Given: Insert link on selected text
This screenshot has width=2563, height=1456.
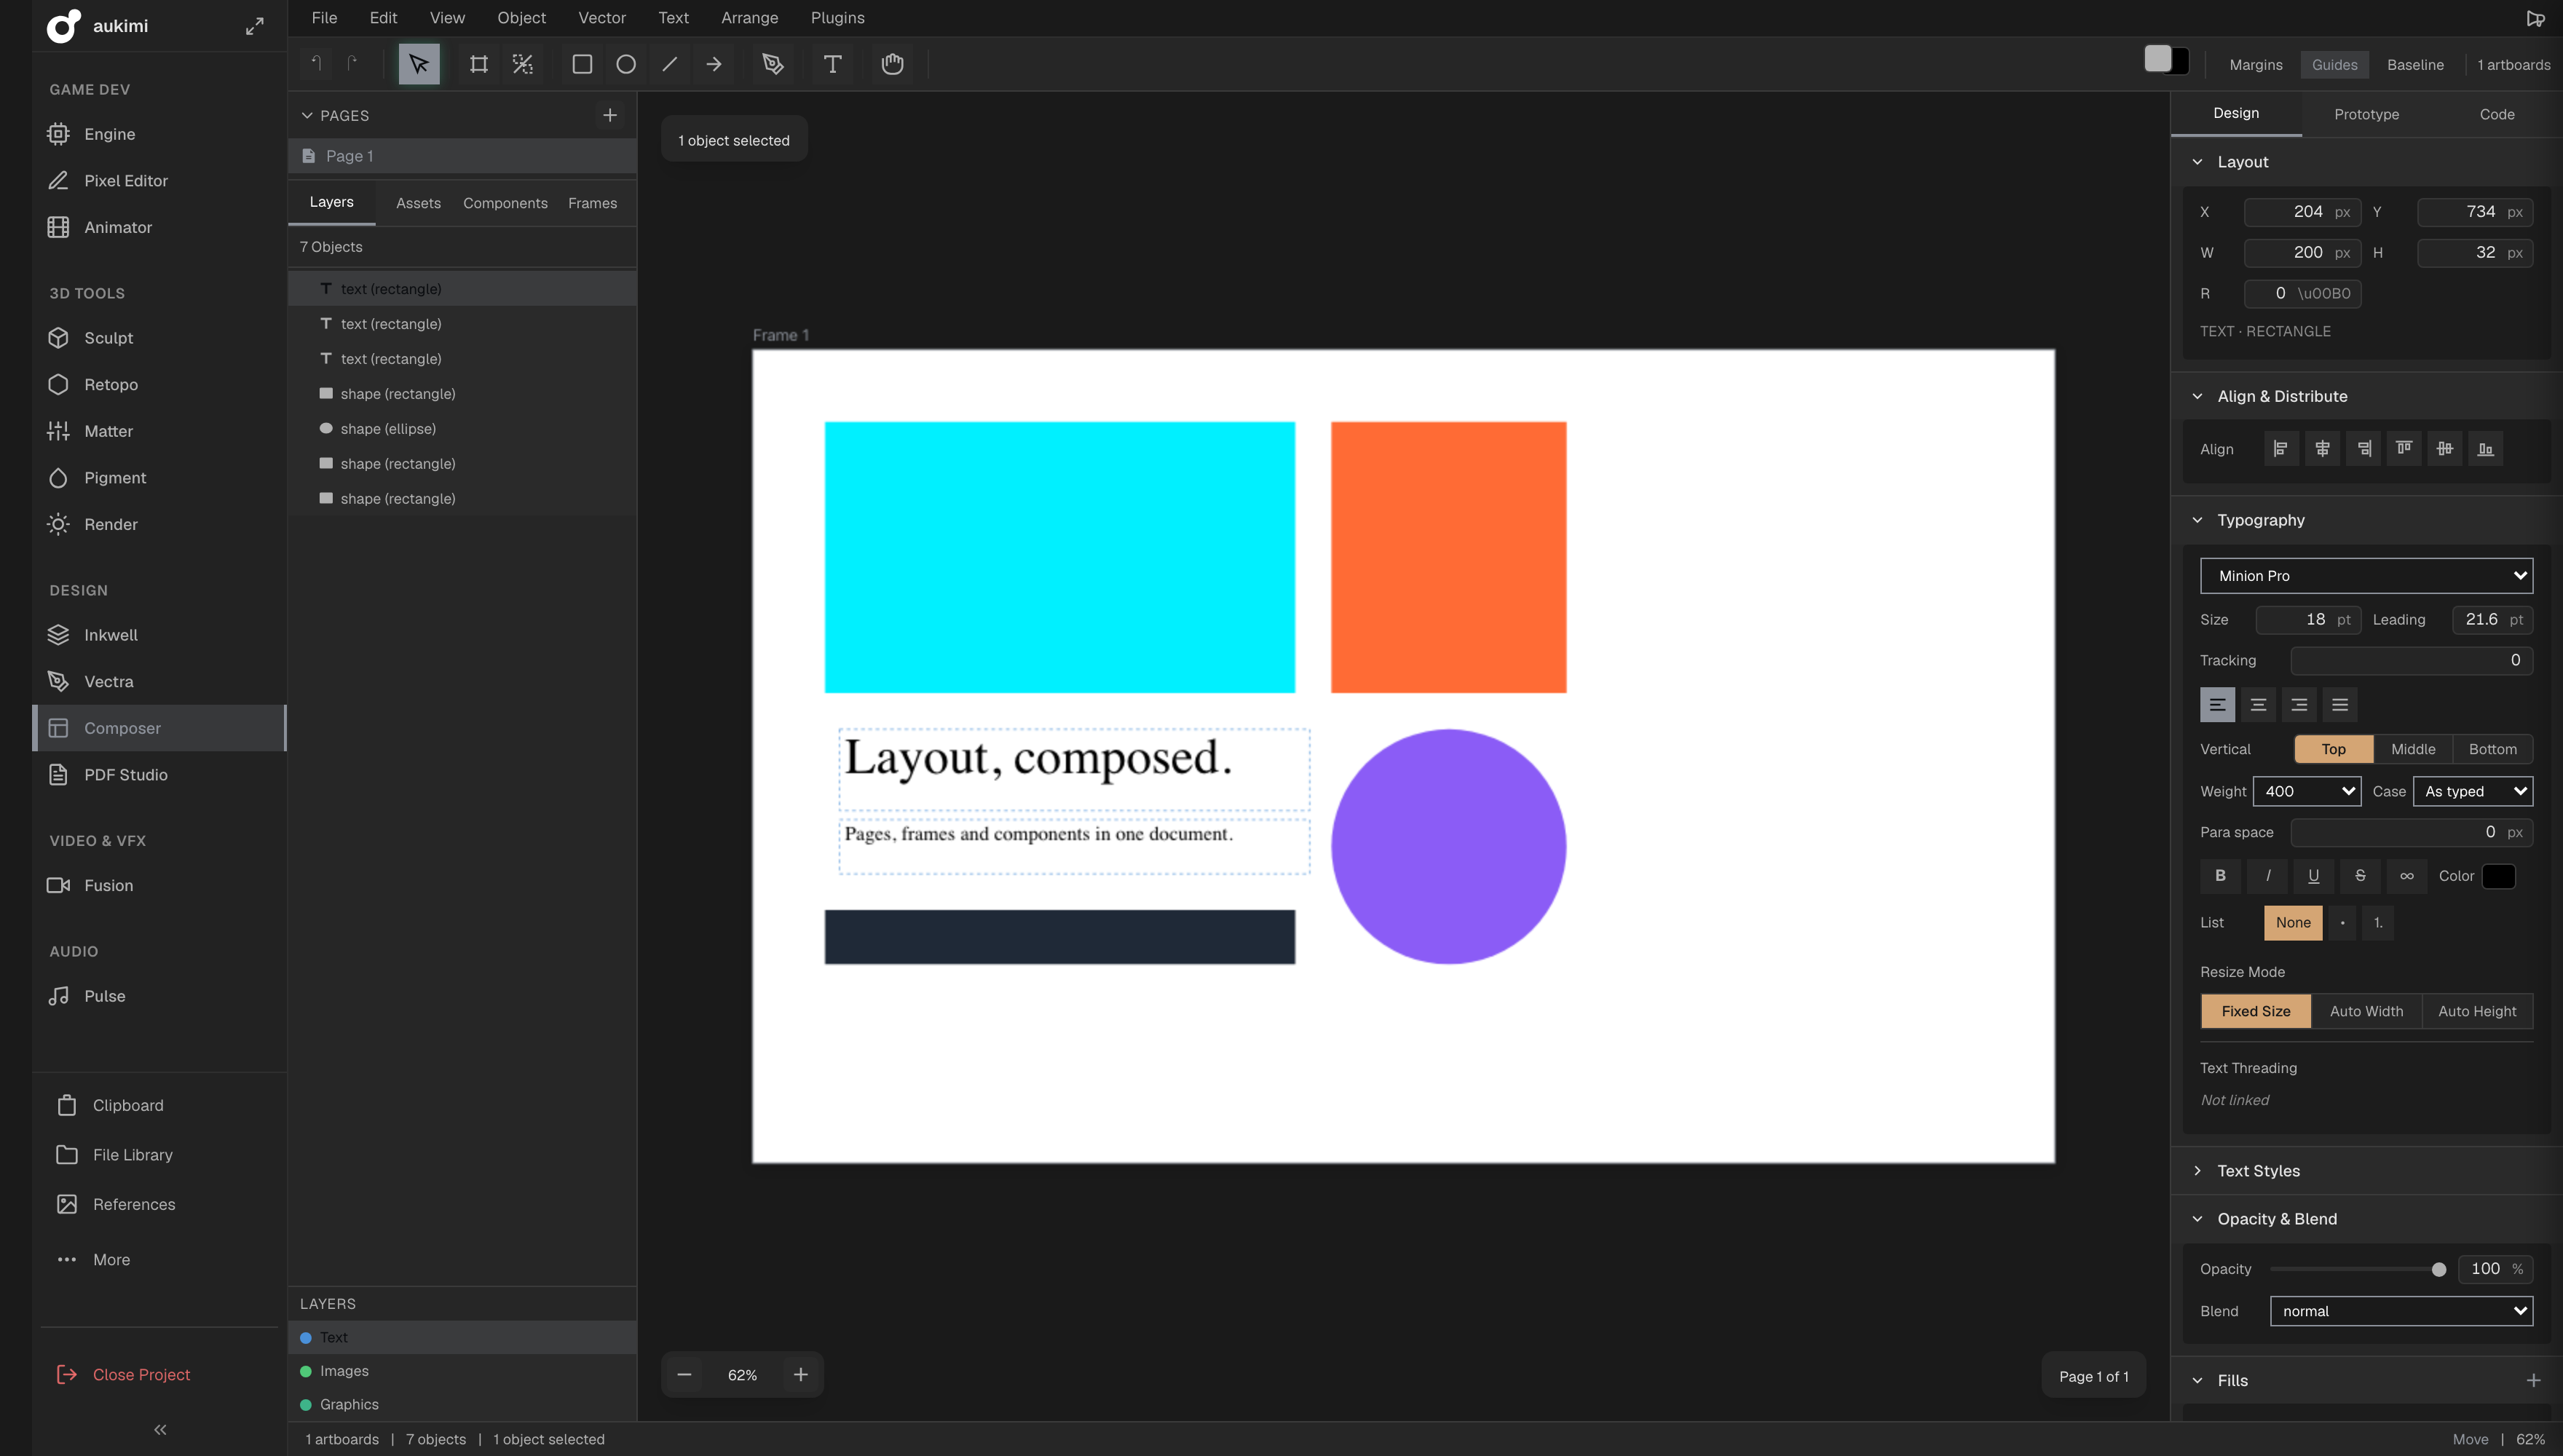Looking at the screenshot, I should coord(2407,876).
